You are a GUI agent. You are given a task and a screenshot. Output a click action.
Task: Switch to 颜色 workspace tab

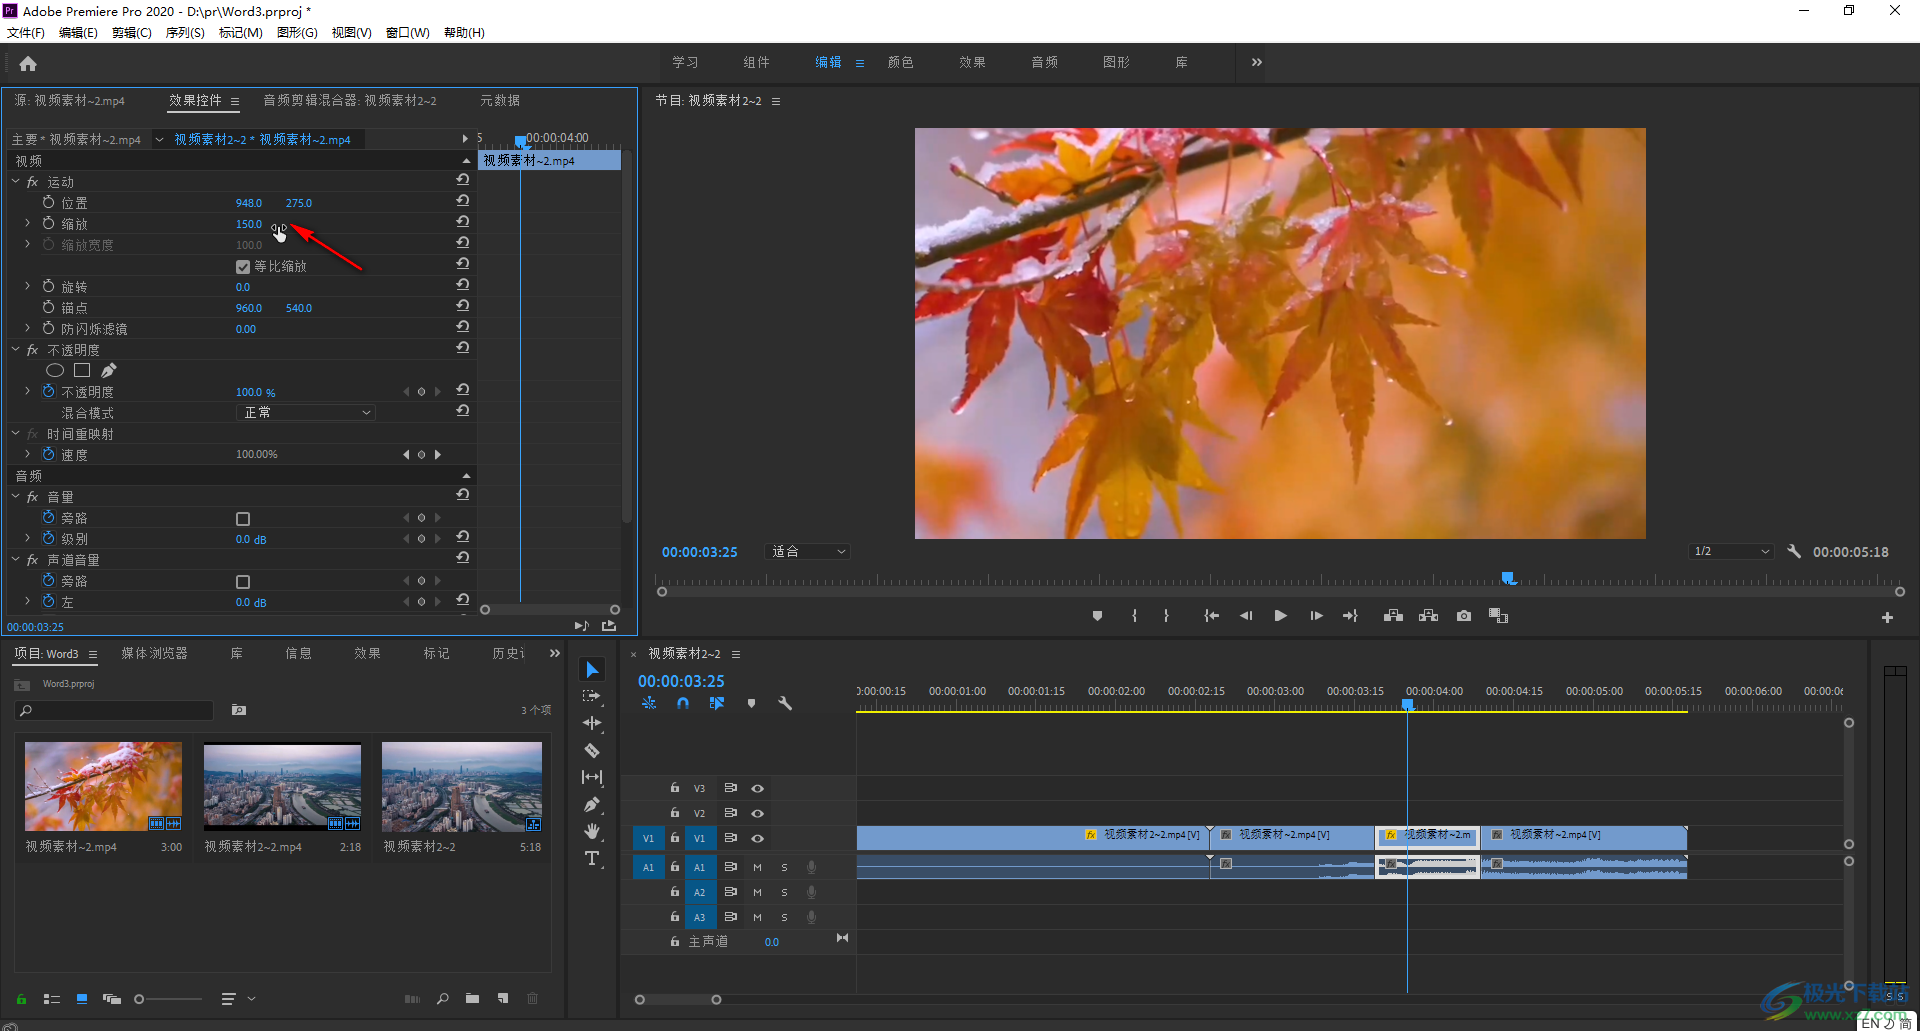click(x=900, y=62)
